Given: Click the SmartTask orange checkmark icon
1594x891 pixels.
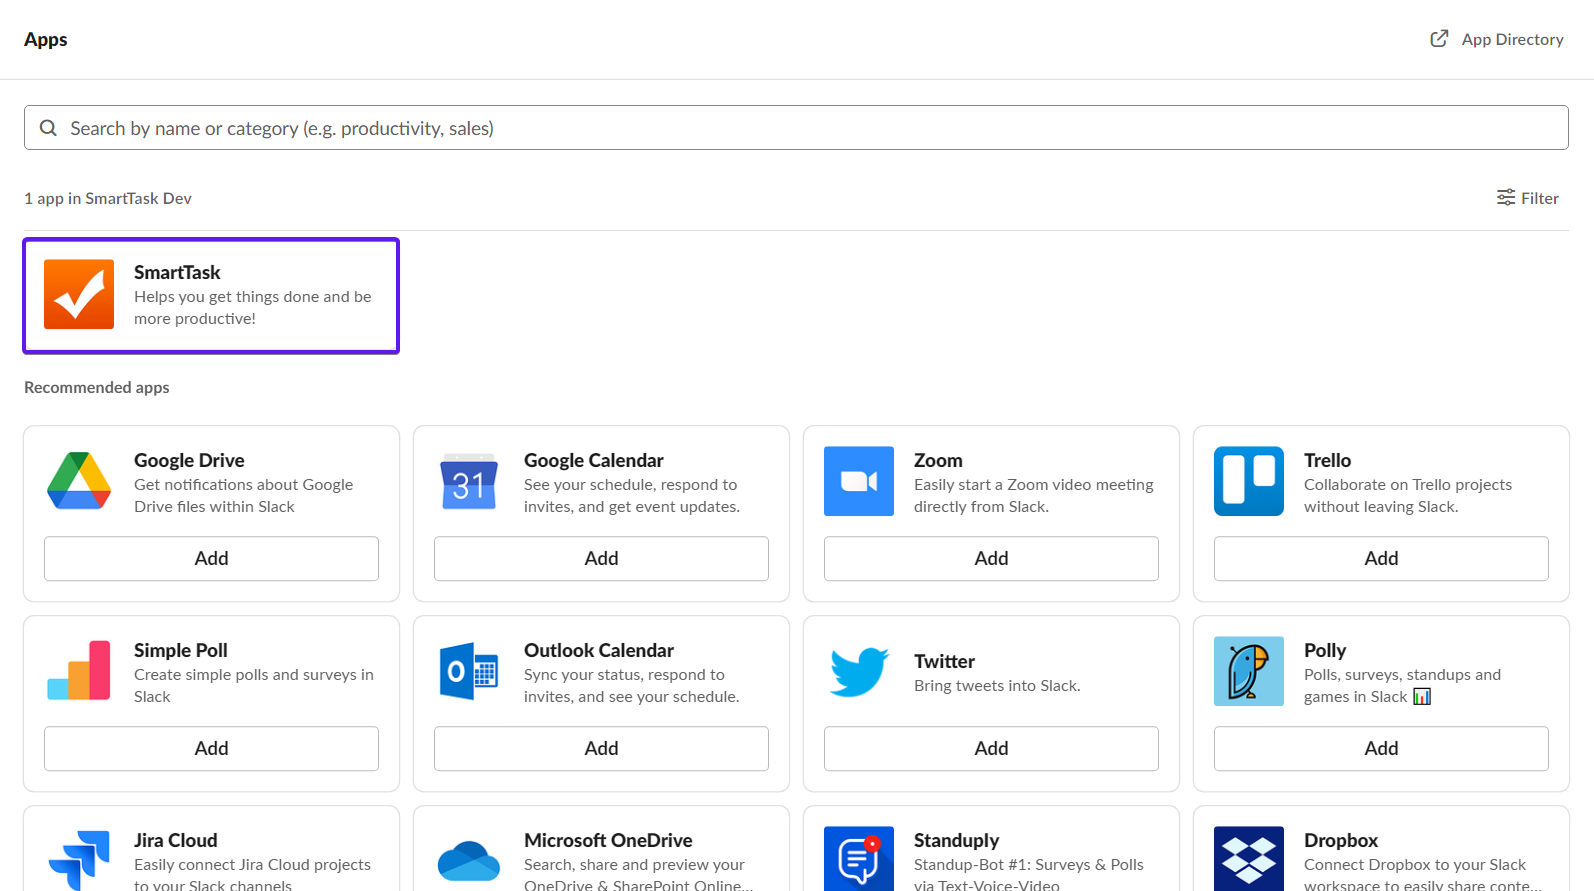Looking at the screenshot, I should point(79,294).
